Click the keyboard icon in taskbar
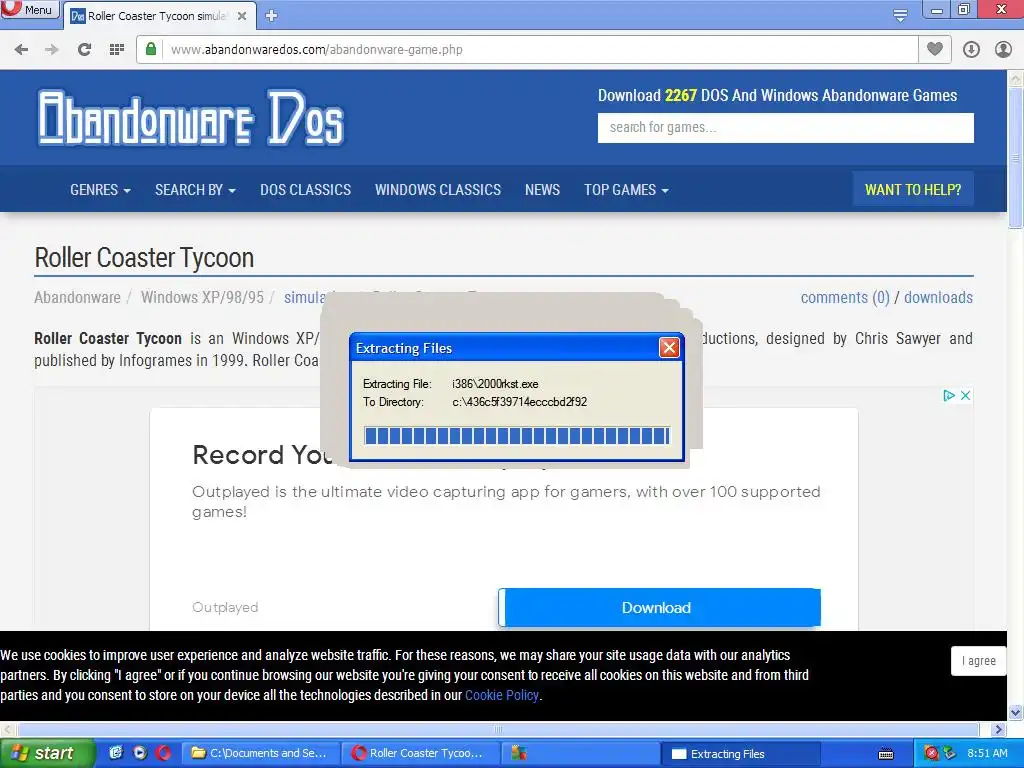The height and width of the screenshot is (768, 1024). 886,754
